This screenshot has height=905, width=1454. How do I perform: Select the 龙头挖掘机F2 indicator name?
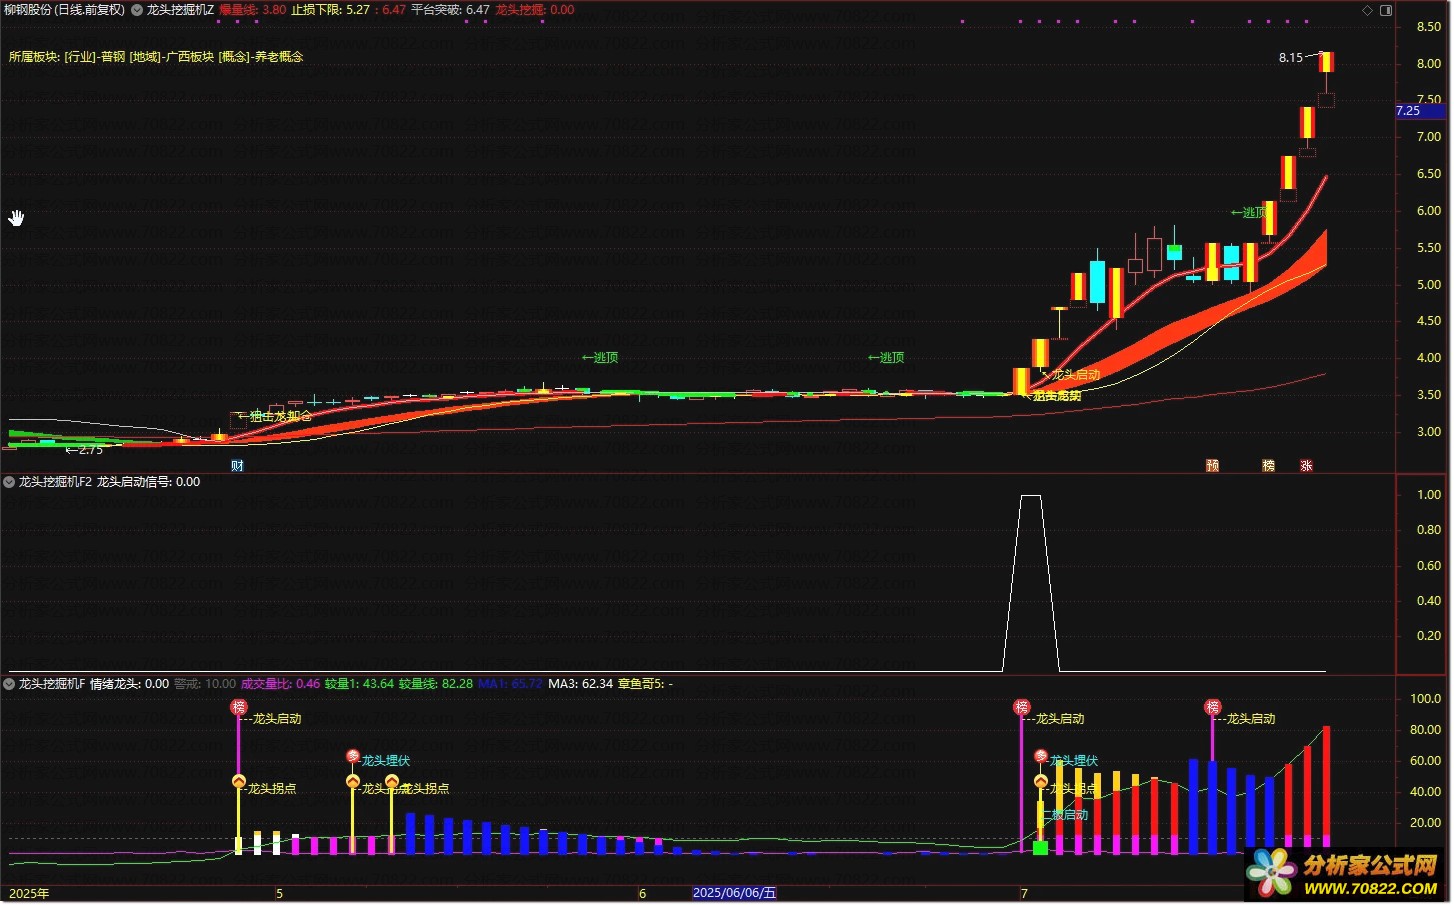click(55, 482)
